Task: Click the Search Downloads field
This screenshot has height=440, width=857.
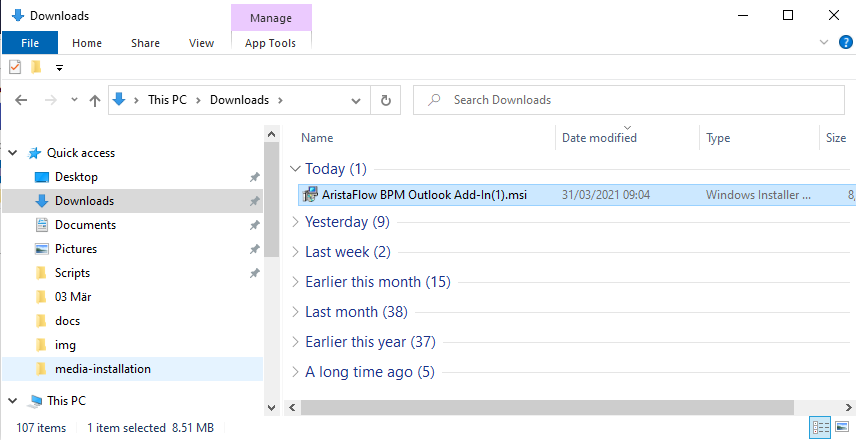Action: [629, 100]
